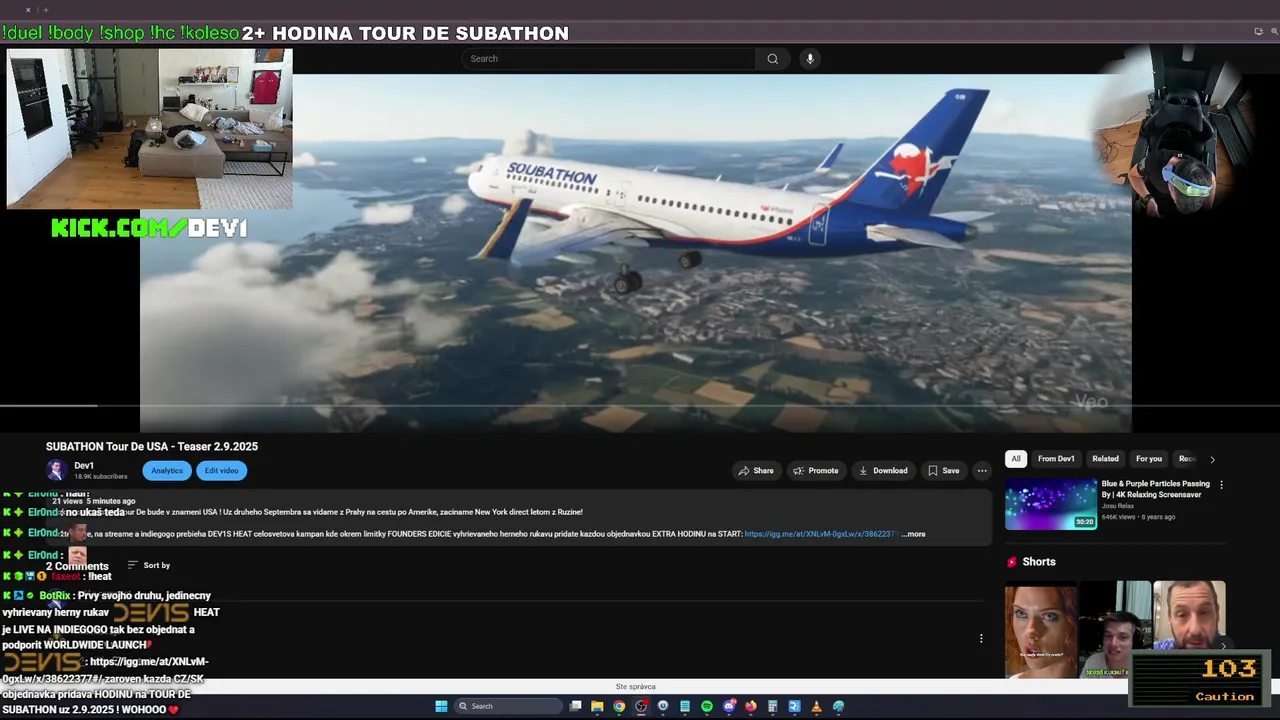Click the "18.9K subscribers" text
The width and height of the screenshot is (1280, 720).
pyautogui.click(x=100, y=477)
